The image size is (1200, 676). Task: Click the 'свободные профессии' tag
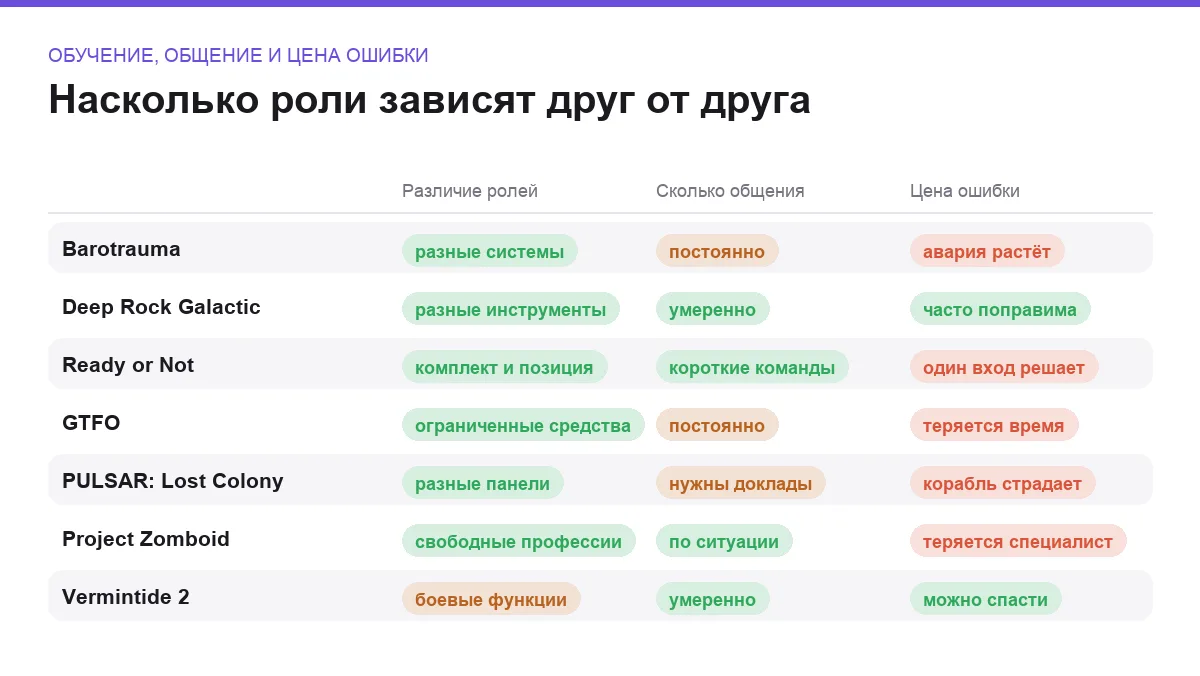tap(519, 541)
